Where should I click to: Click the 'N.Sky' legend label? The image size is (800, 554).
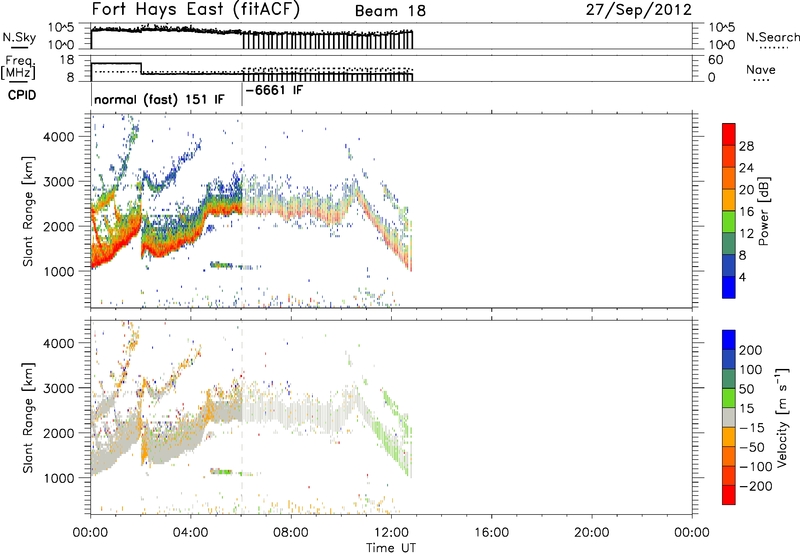click(19, 37)
